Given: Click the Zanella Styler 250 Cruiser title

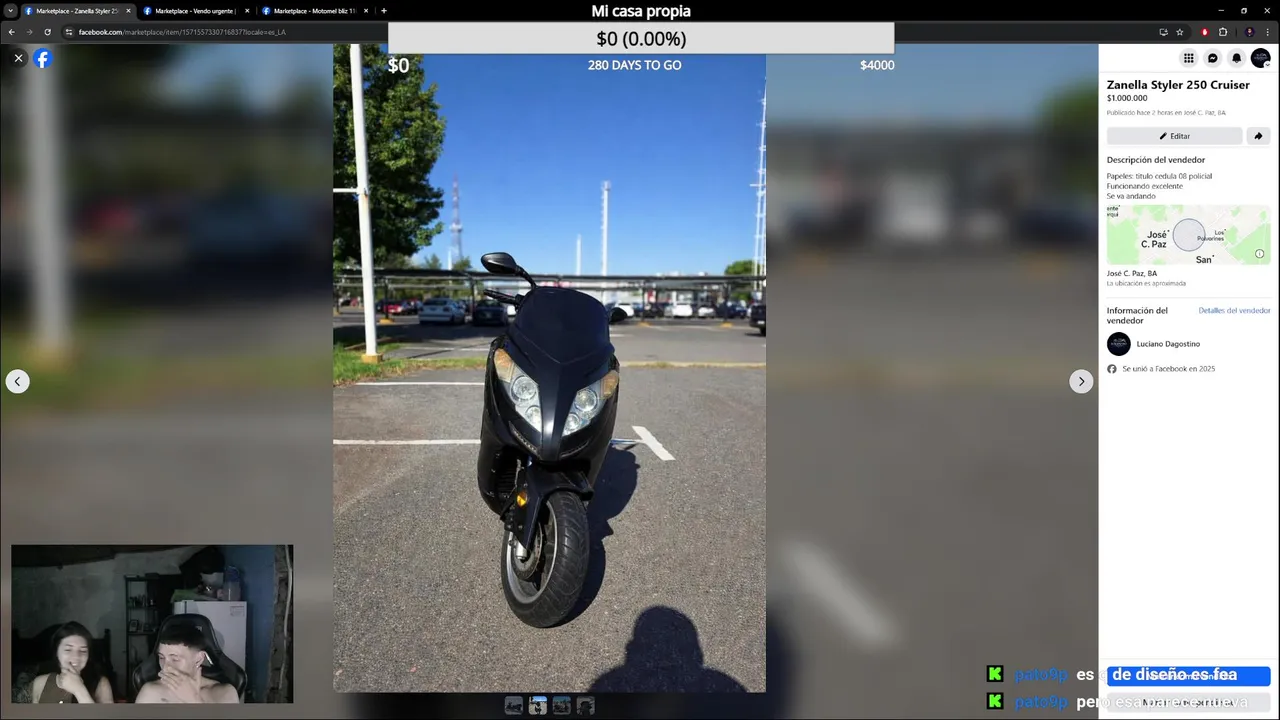Looking at the screenshot, I should (x=1178, y=85).
